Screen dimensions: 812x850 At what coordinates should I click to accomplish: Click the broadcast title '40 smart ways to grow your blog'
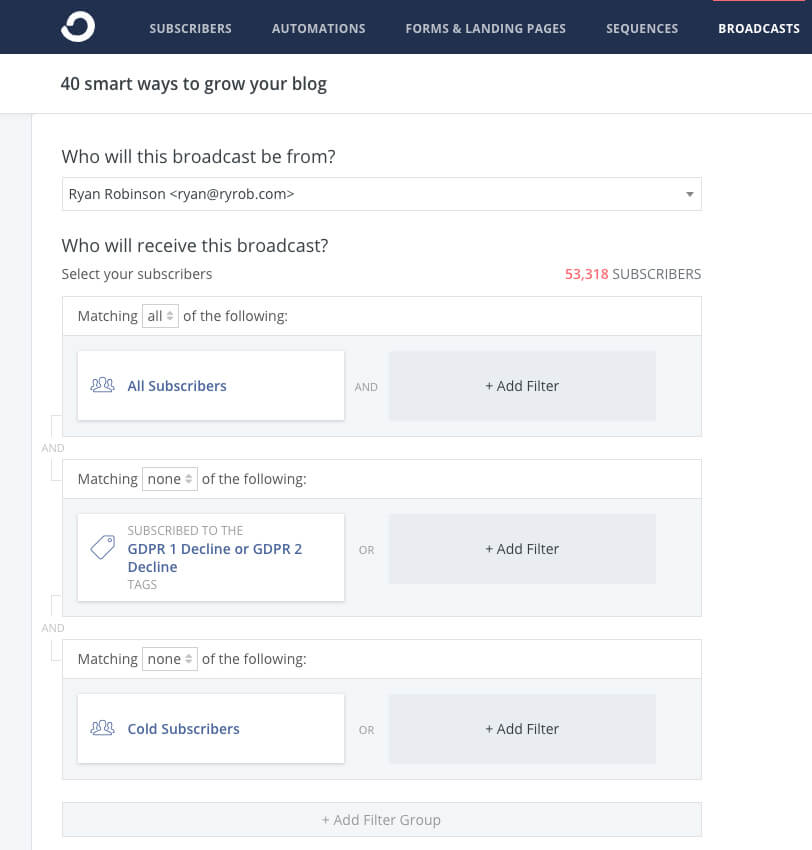coord(194,83)
